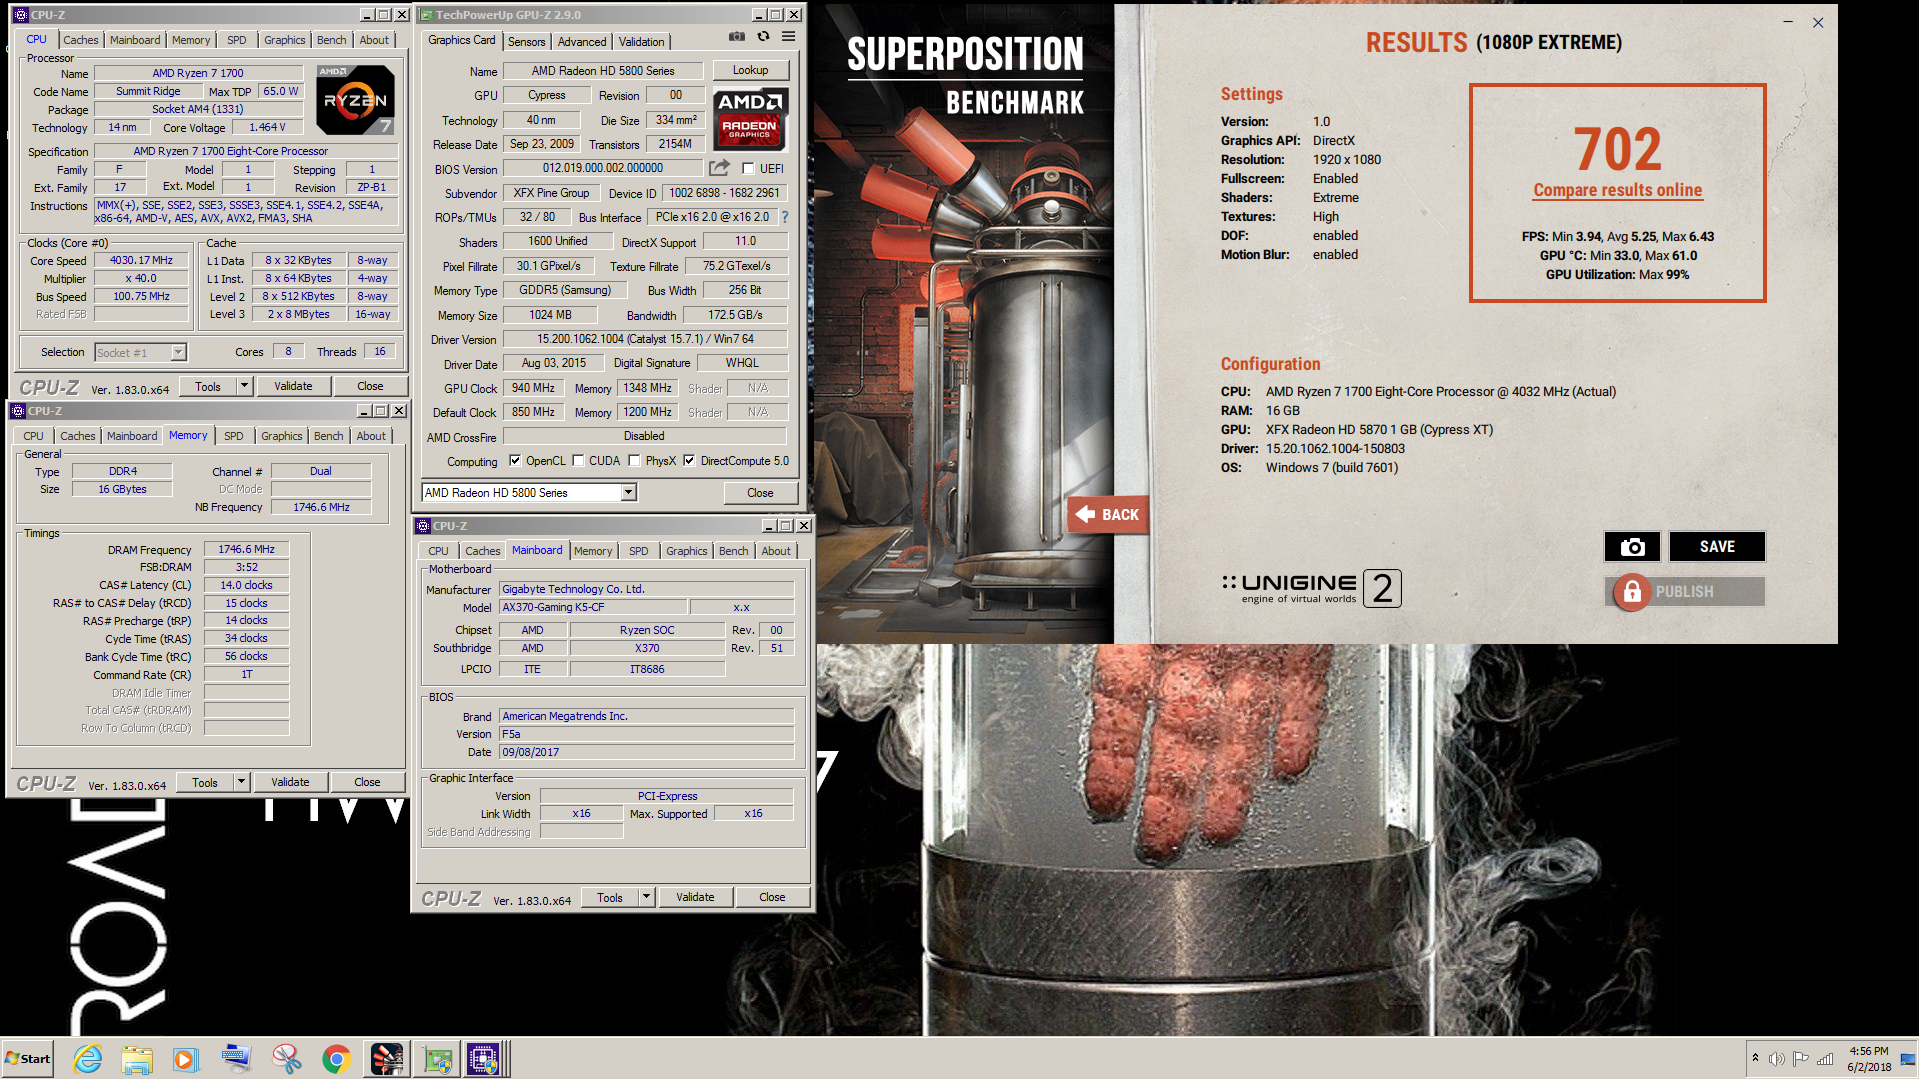Click the GPU-Z Close button
1919x1079 pixels.
(760, 493)
